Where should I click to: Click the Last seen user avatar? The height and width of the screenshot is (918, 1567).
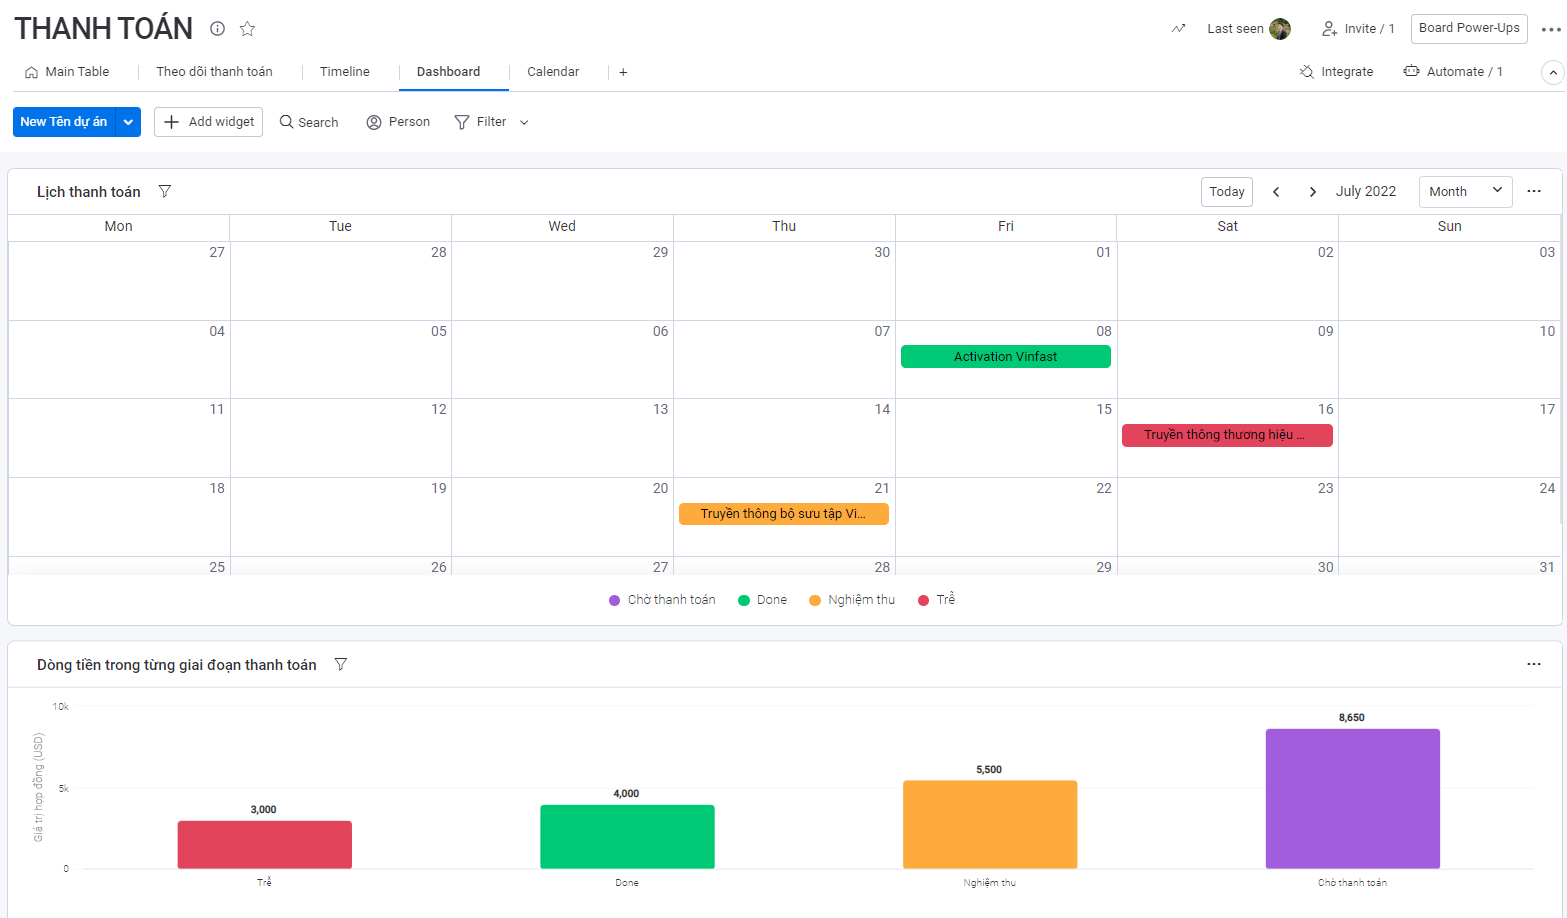1280,29
